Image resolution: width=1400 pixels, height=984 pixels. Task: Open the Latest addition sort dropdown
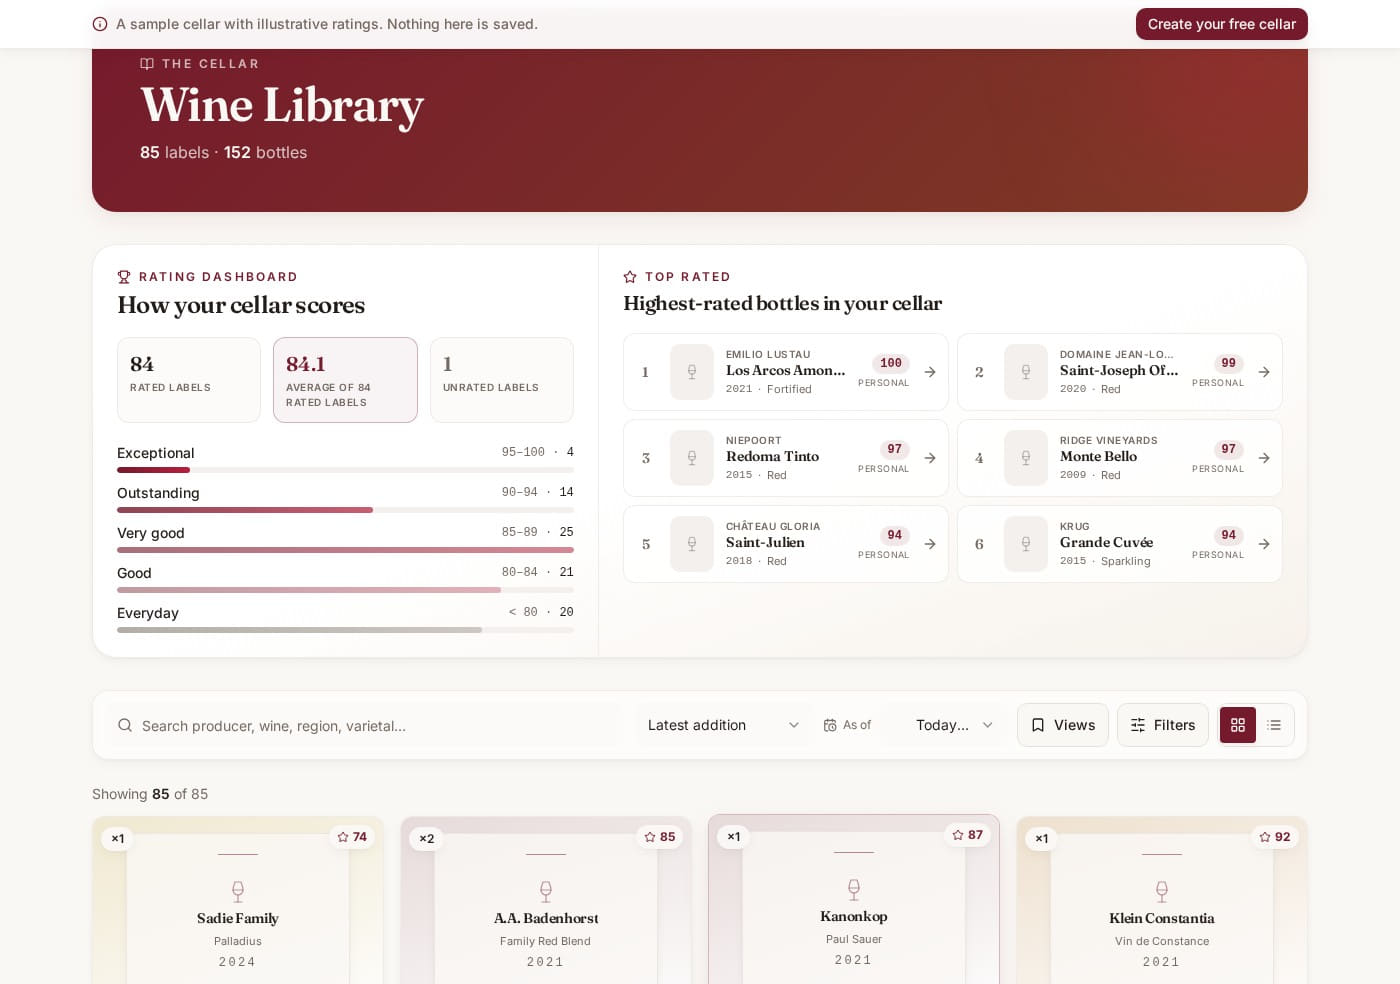point(724,725)
